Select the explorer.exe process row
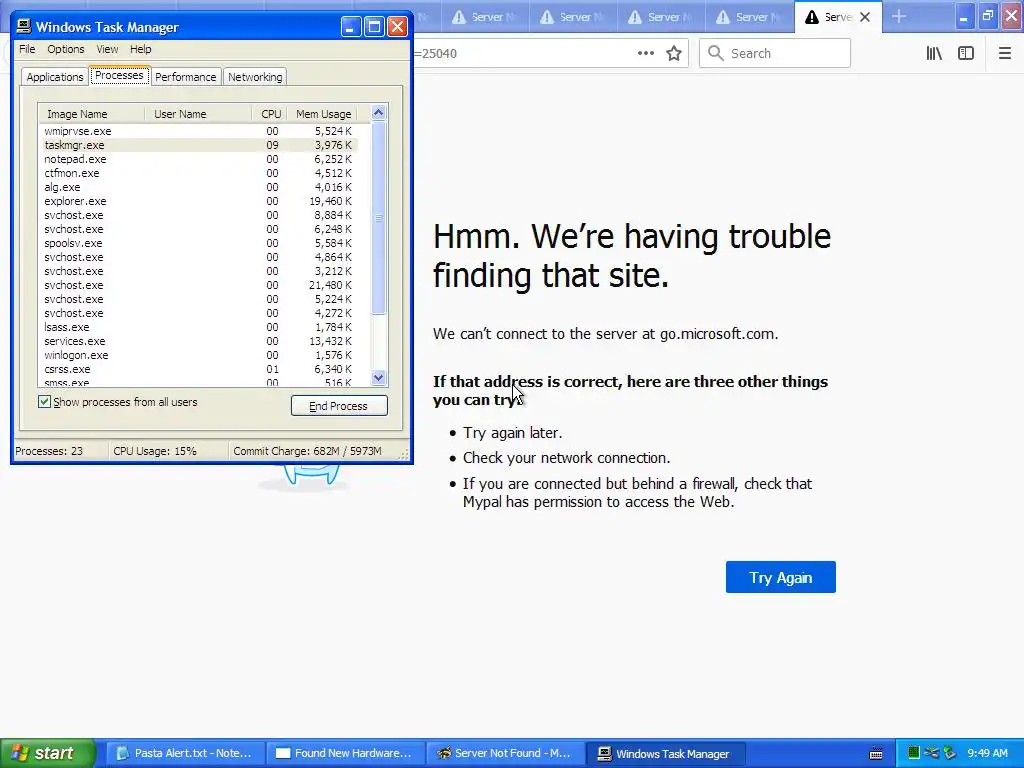The height and width of the screenshot is (768, 1024). pos(199,201)
